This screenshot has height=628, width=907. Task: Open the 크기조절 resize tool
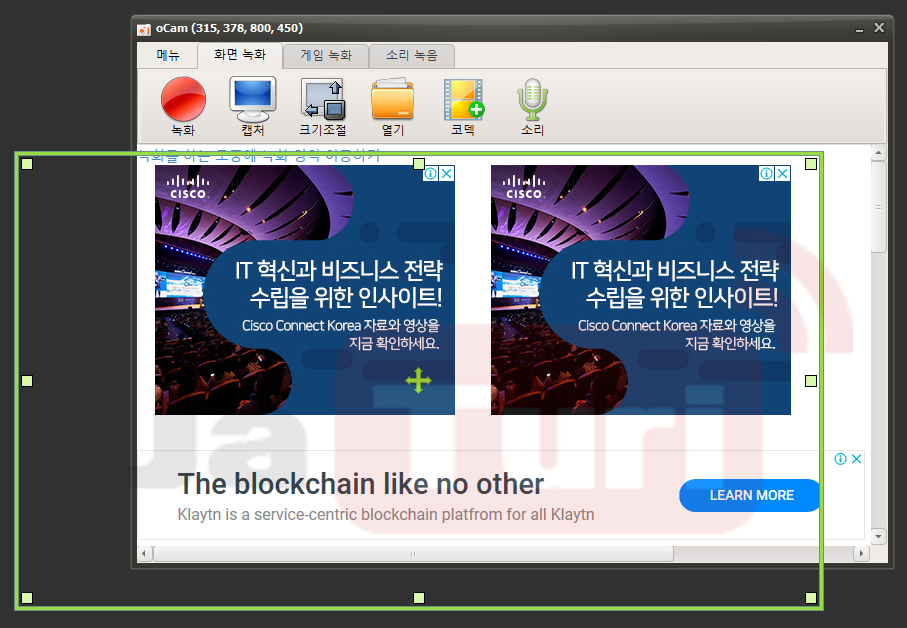[x=323, y=106]
